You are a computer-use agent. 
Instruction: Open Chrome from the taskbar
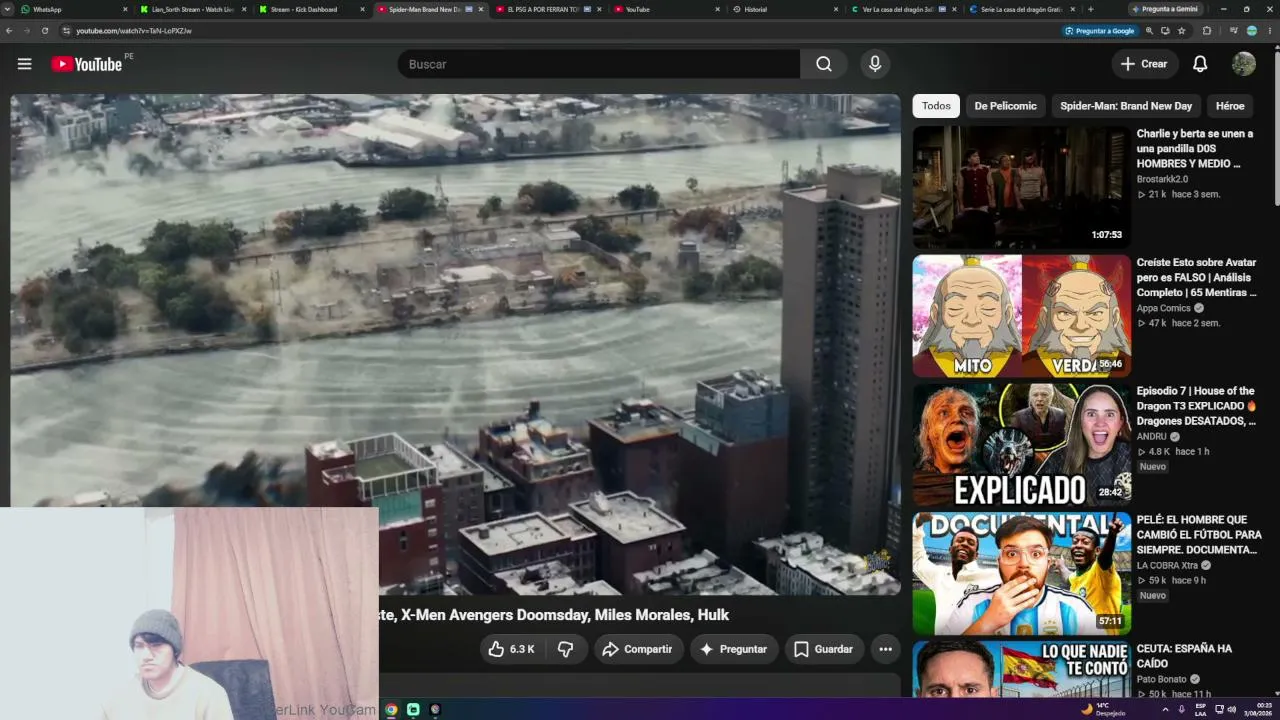point(391,710)
